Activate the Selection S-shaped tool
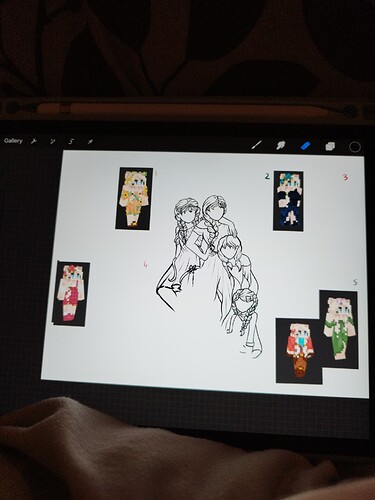 click(71, 142)
